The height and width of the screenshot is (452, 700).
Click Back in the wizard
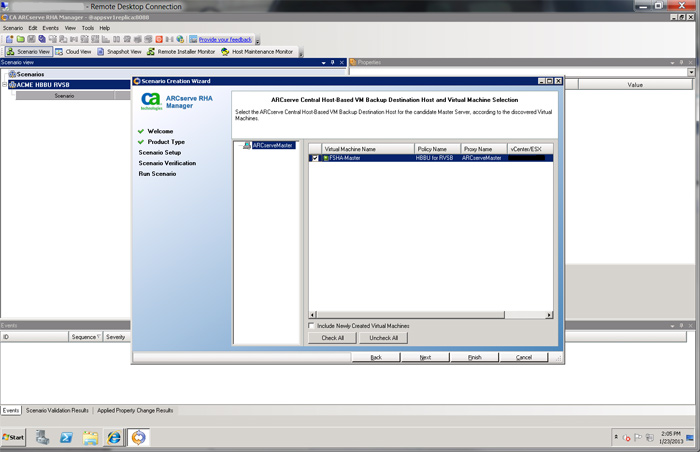pos(376,357)
